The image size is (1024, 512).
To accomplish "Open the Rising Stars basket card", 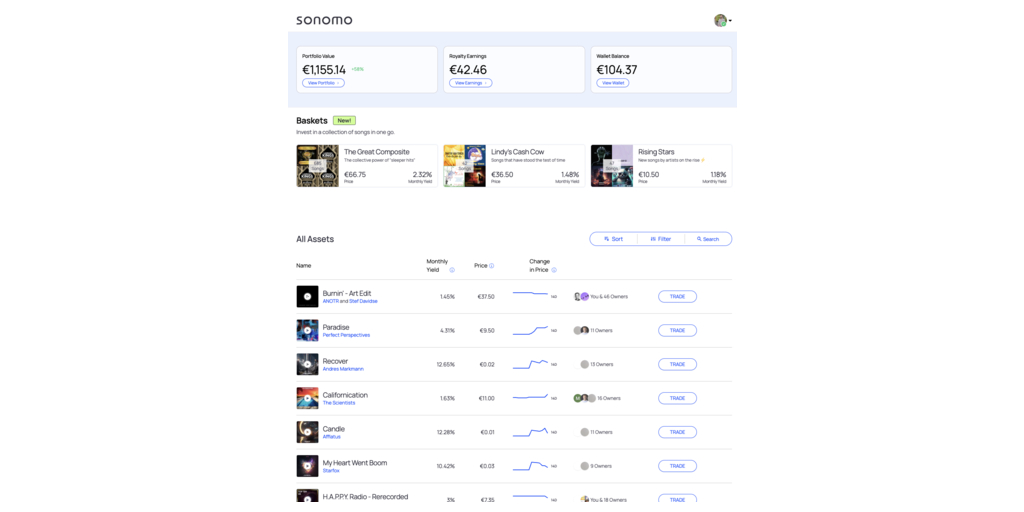I will pyautogui.click(x=660, y=165).
